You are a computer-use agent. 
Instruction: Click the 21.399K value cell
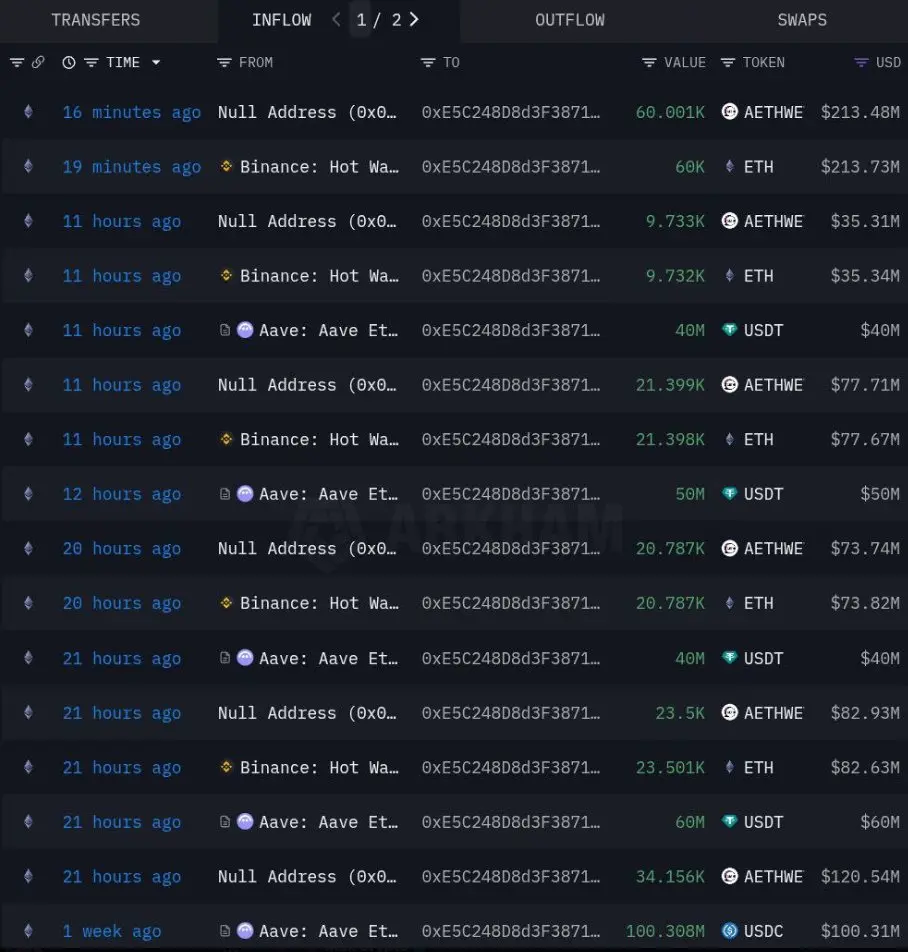670,385
